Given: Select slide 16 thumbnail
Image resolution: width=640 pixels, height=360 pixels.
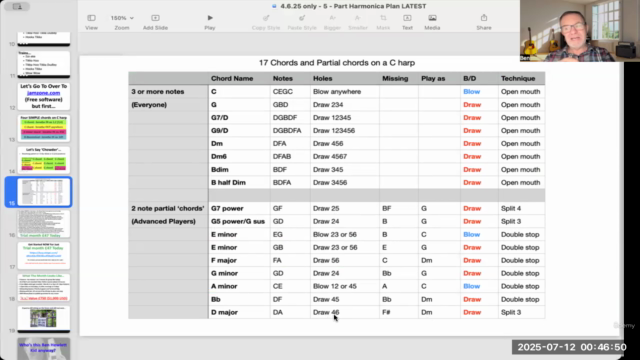Looking at the screenshot, I should pos(44,224).
